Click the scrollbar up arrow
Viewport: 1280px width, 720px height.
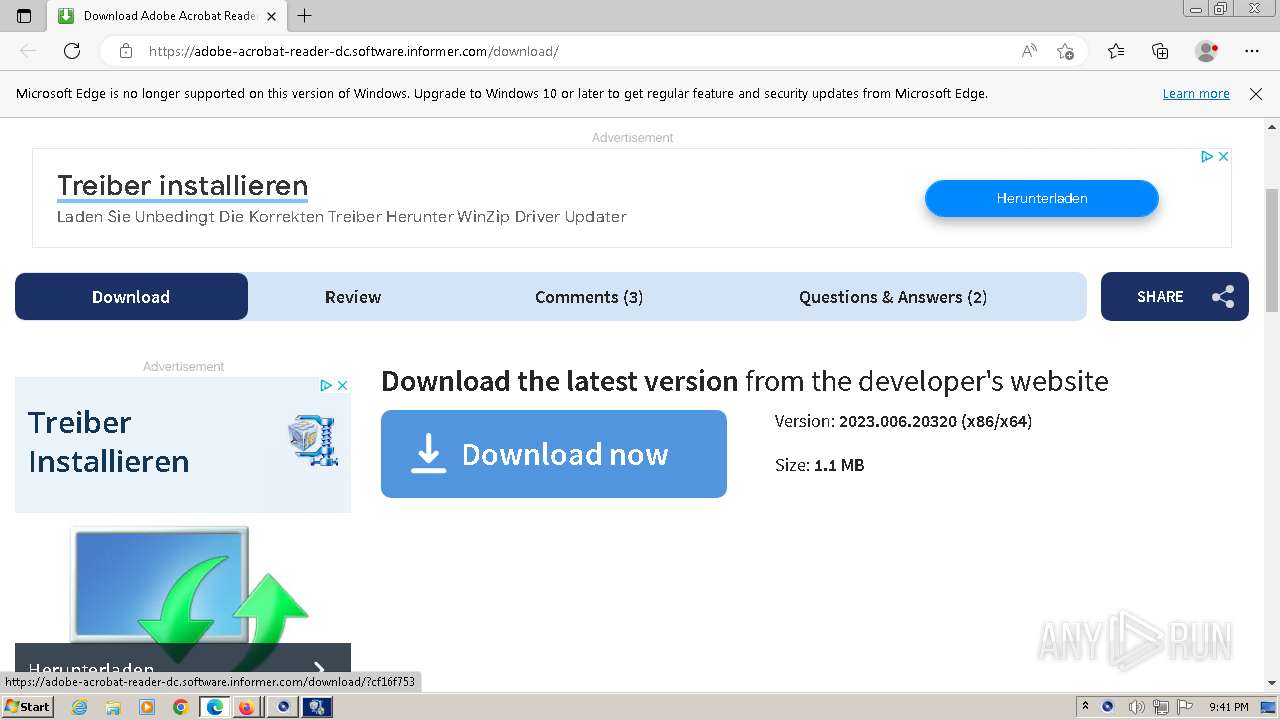[1272, 127]
